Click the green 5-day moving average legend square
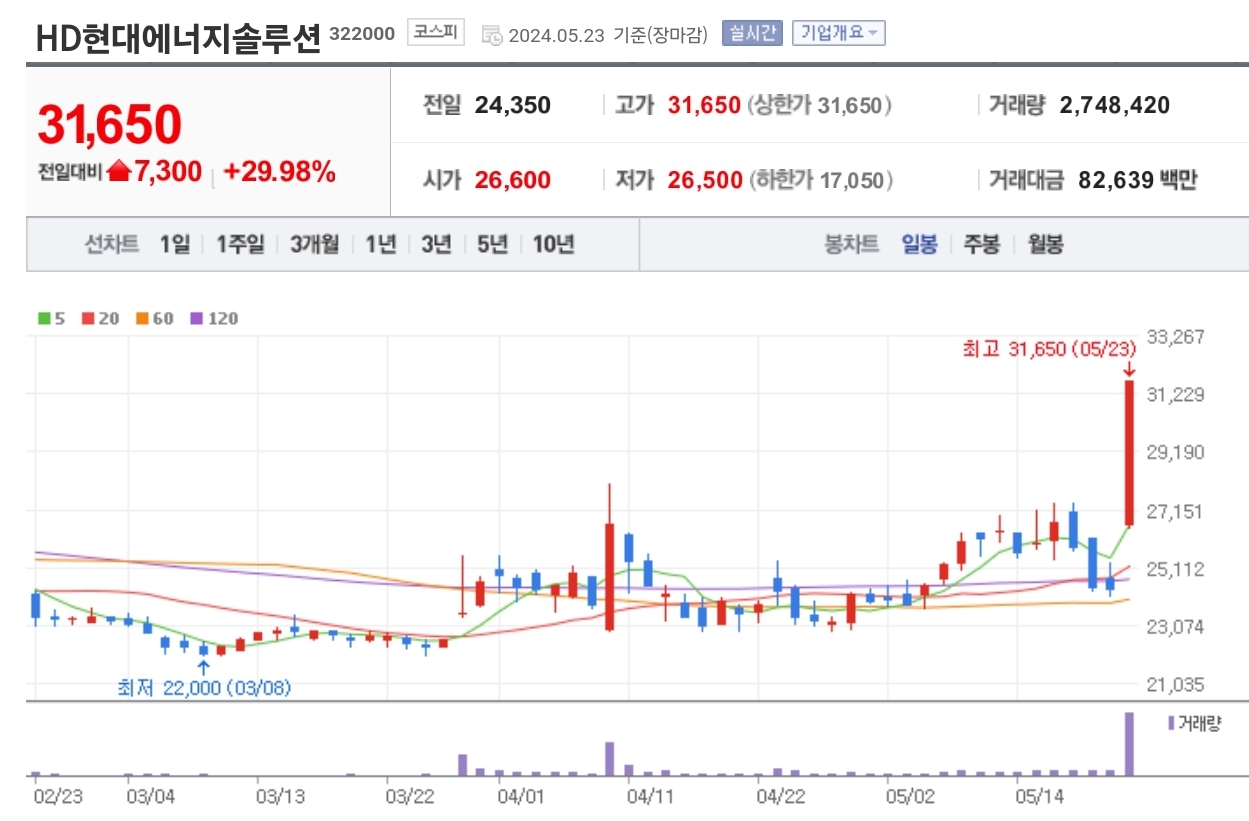This screenshot has width=1249, height=821. click(43, 319)
